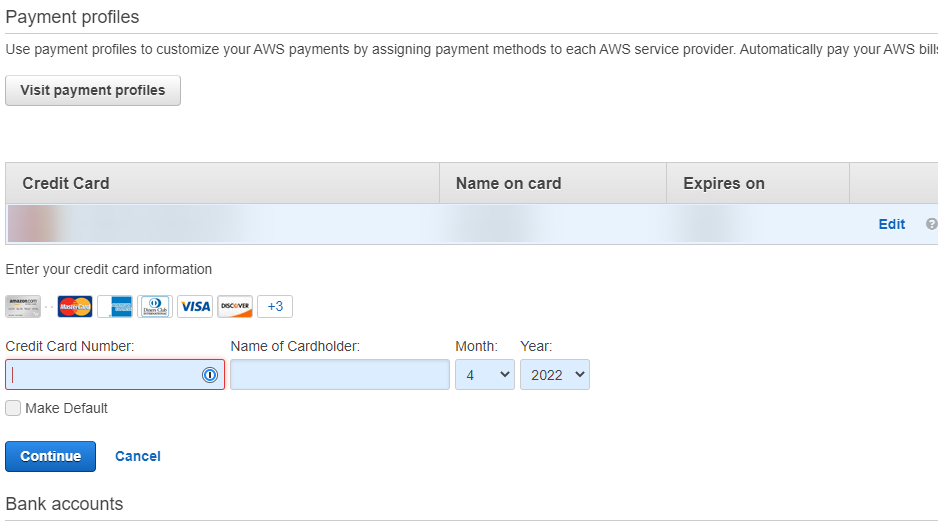938x531 pixels.
Task: Focus the Name of Cardholder field
Action: pos(340,375)
